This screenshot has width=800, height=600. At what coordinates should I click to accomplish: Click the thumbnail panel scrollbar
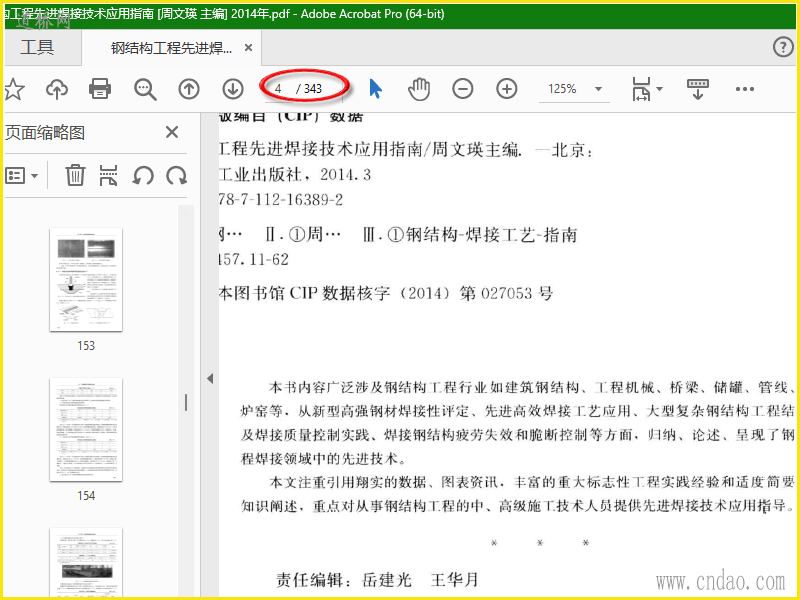186,402
